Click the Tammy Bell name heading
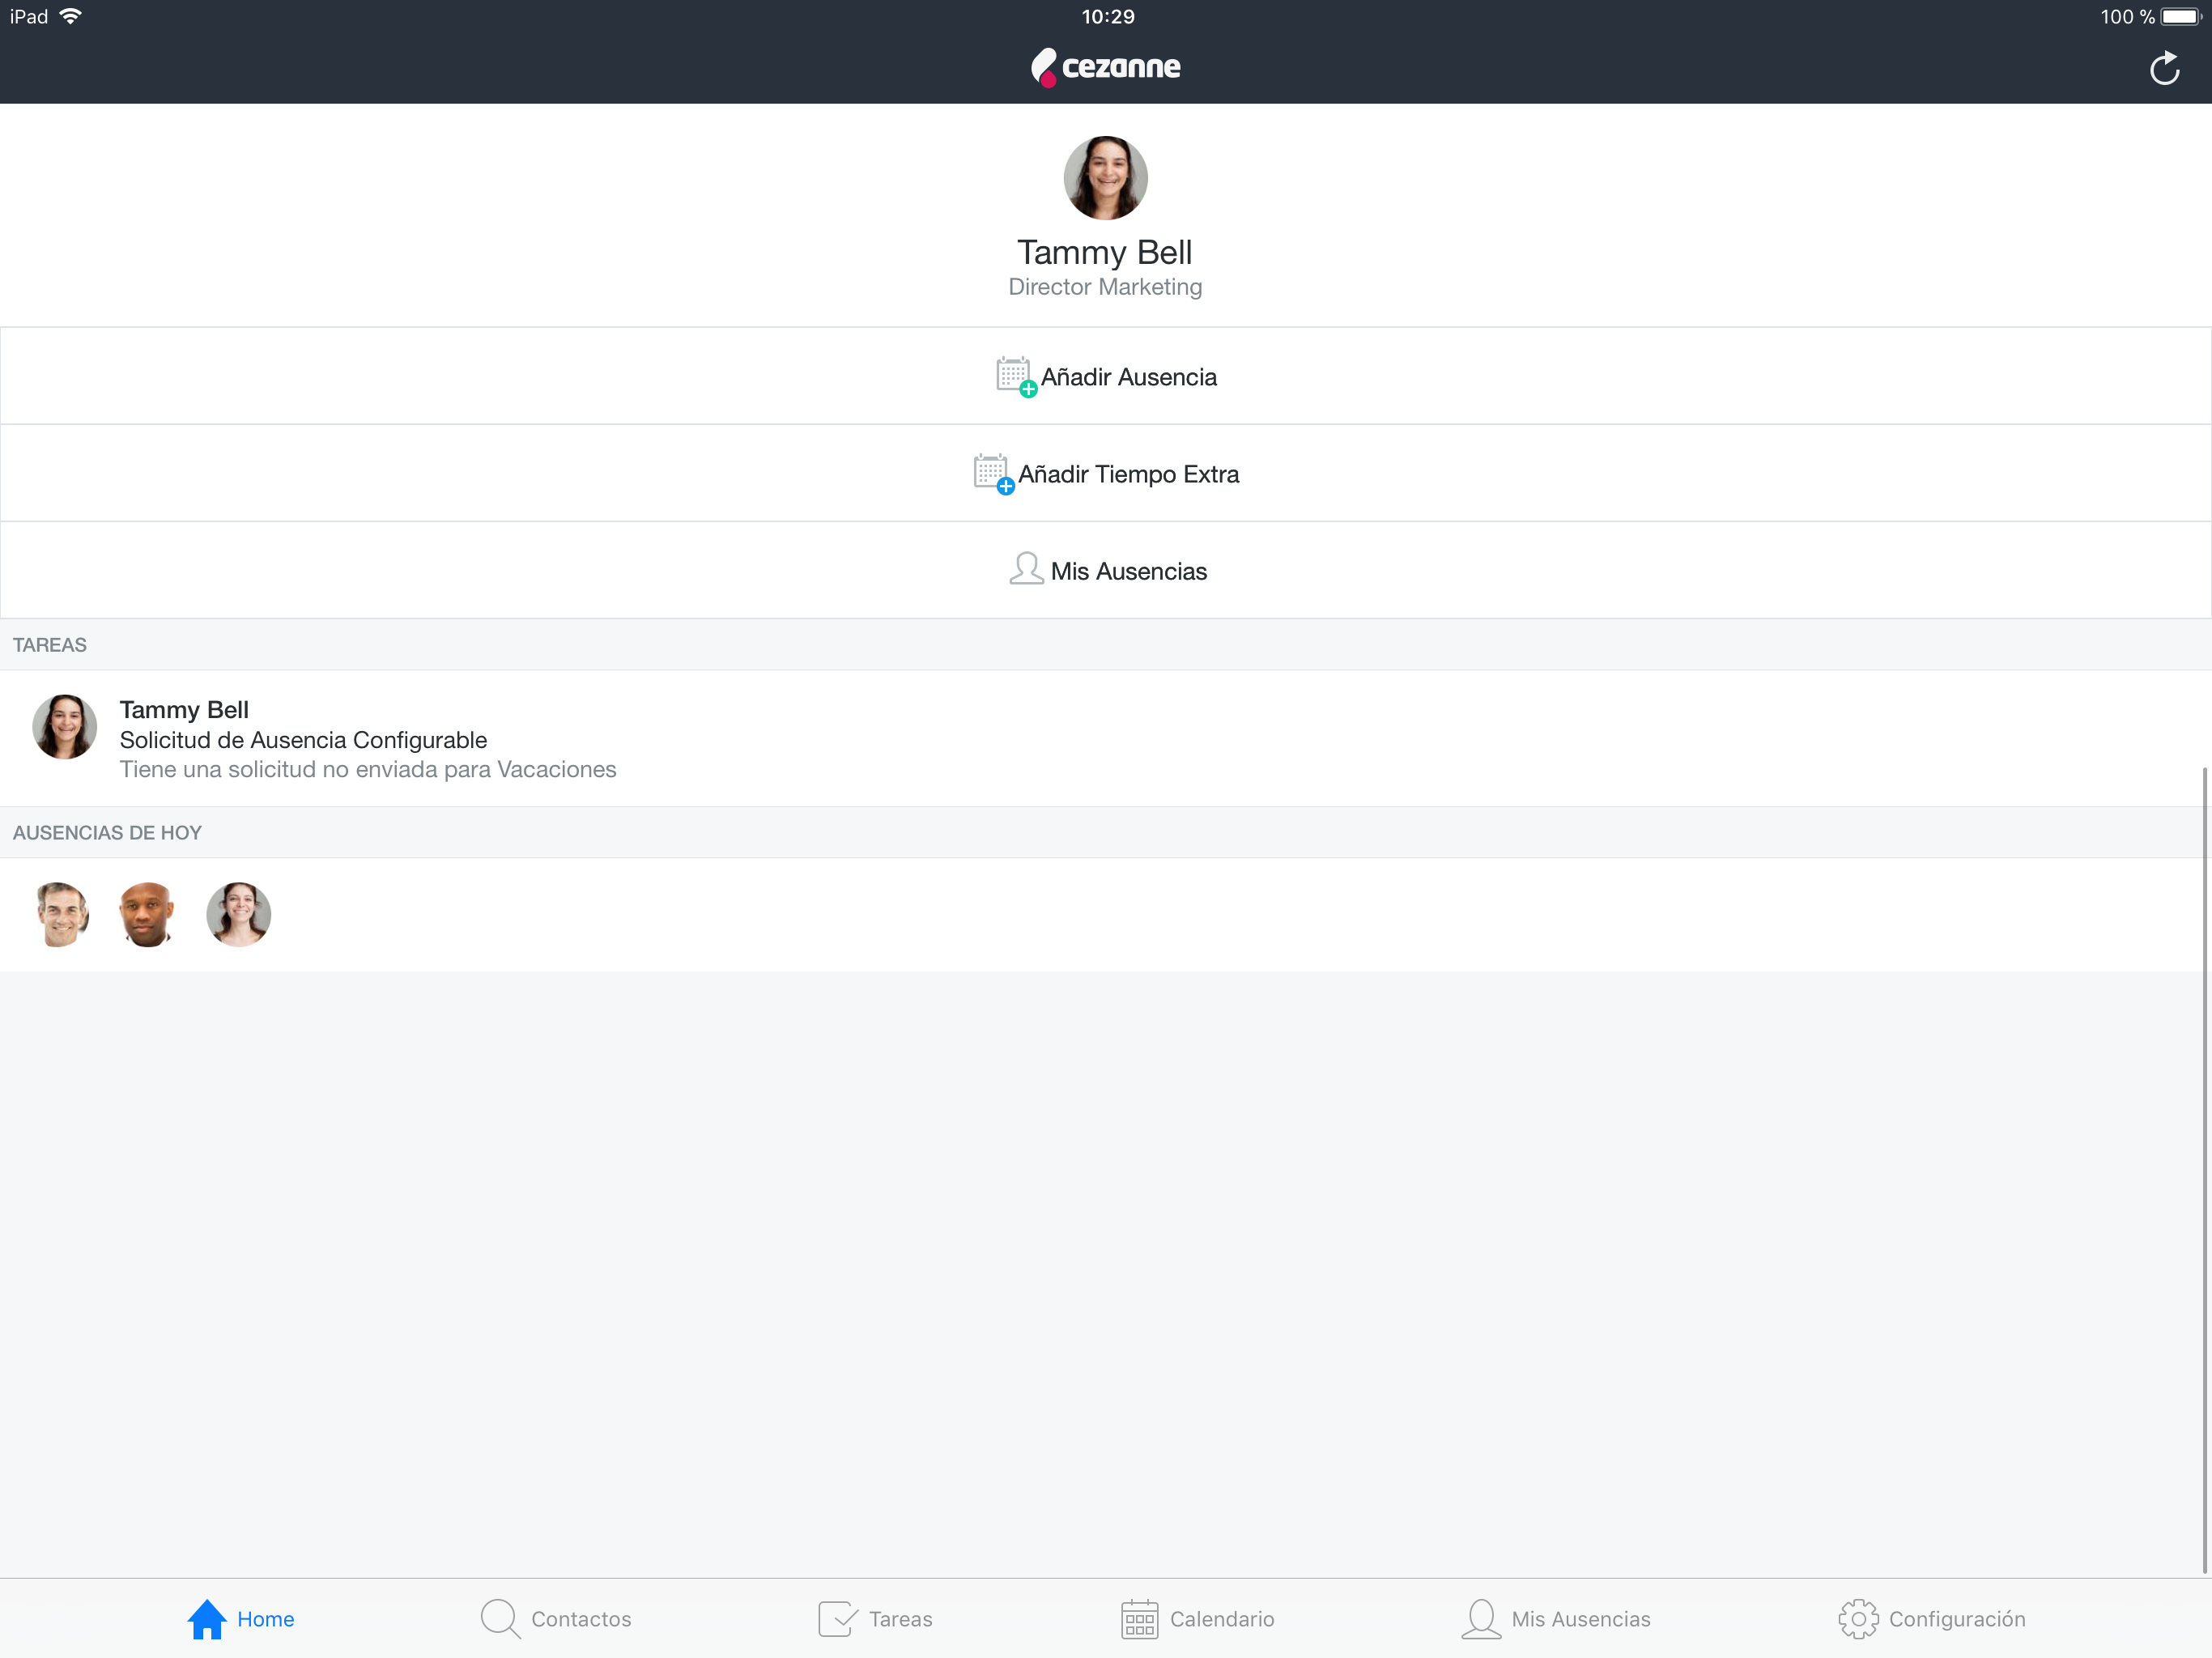Screen dimensions: 2212x1658 coord(1105,252)
